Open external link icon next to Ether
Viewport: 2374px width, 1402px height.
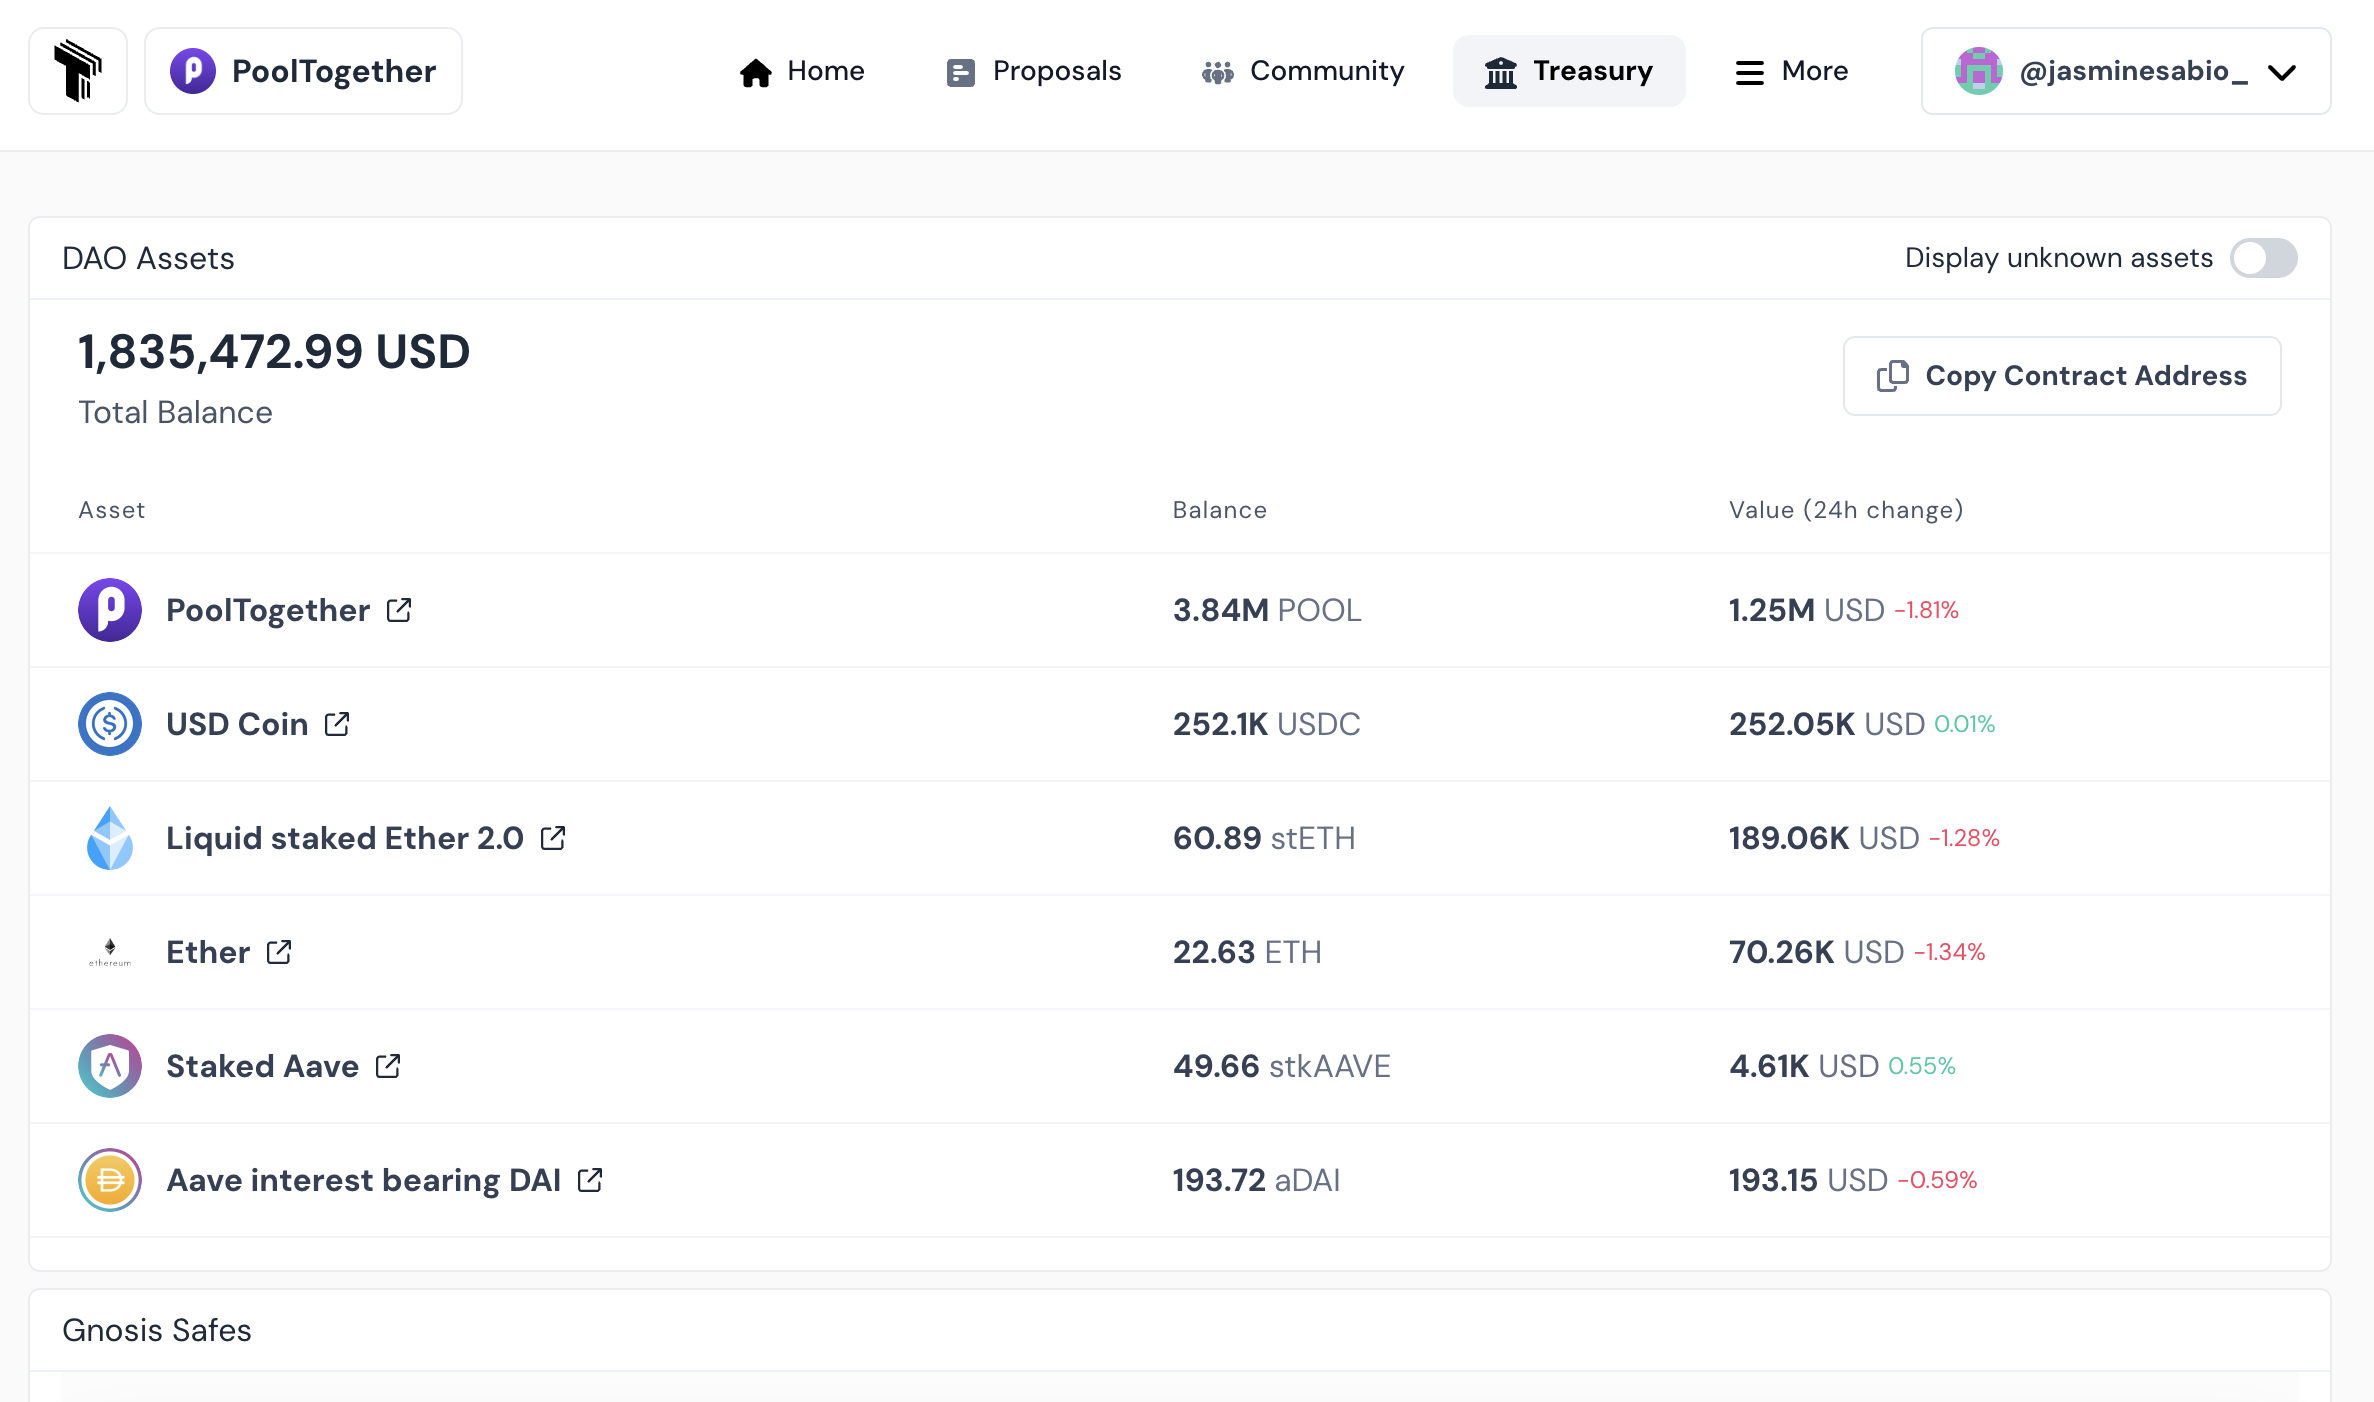point(279,952)
